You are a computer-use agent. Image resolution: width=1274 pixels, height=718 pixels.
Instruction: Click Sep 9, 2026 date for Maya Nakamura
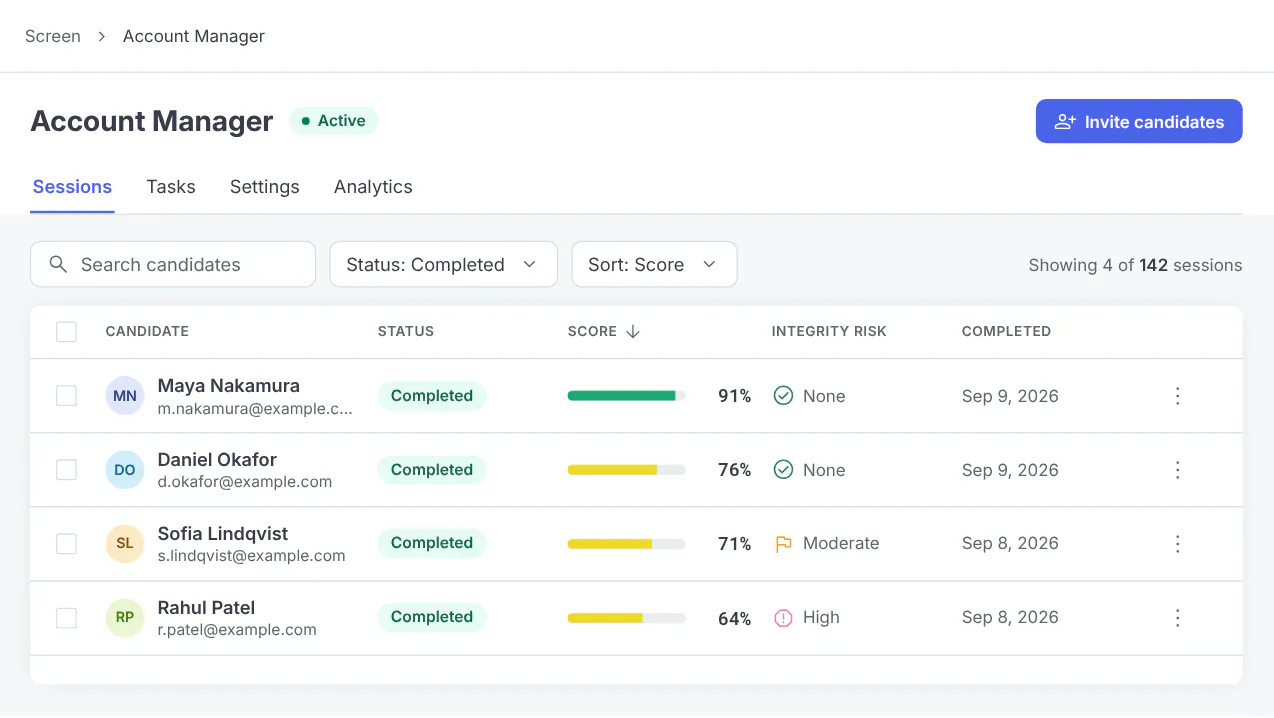(1010, 396)
